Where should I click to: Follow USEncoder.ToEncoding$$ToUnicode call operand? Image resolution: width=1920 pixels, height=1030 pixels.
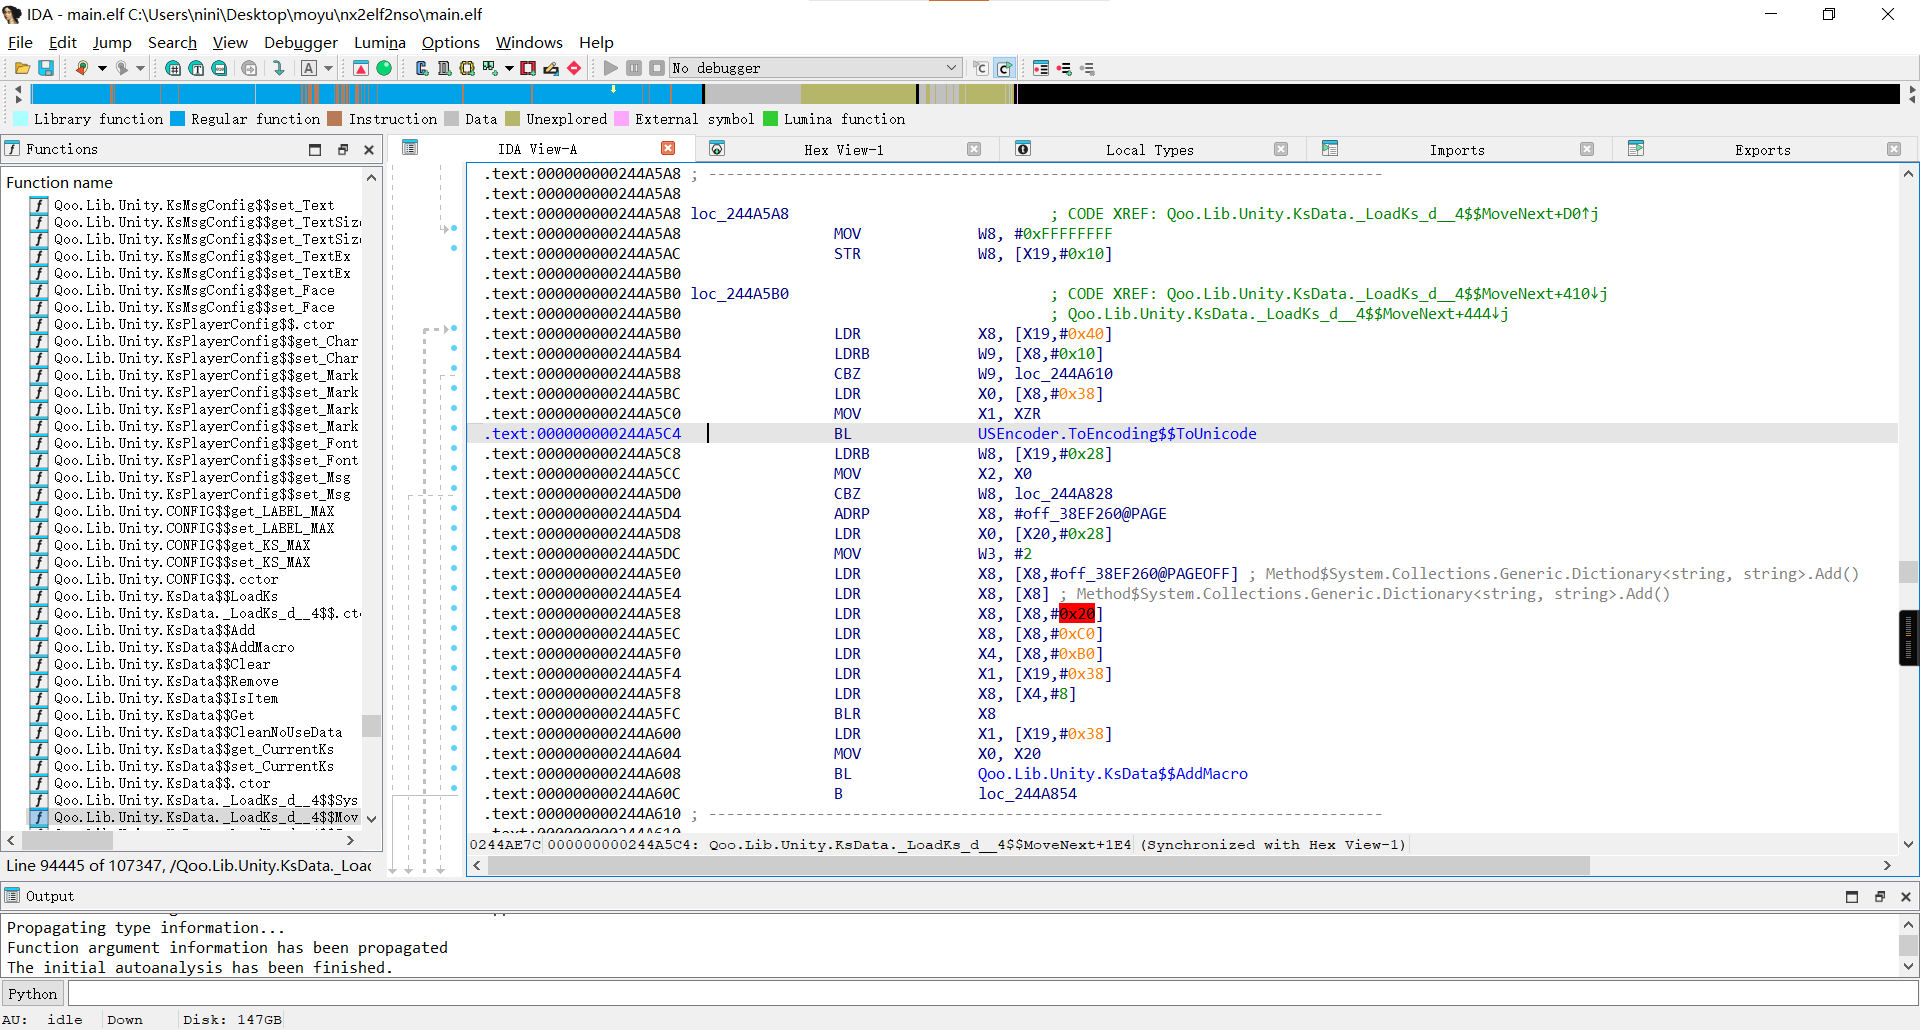coord(1117,433)
